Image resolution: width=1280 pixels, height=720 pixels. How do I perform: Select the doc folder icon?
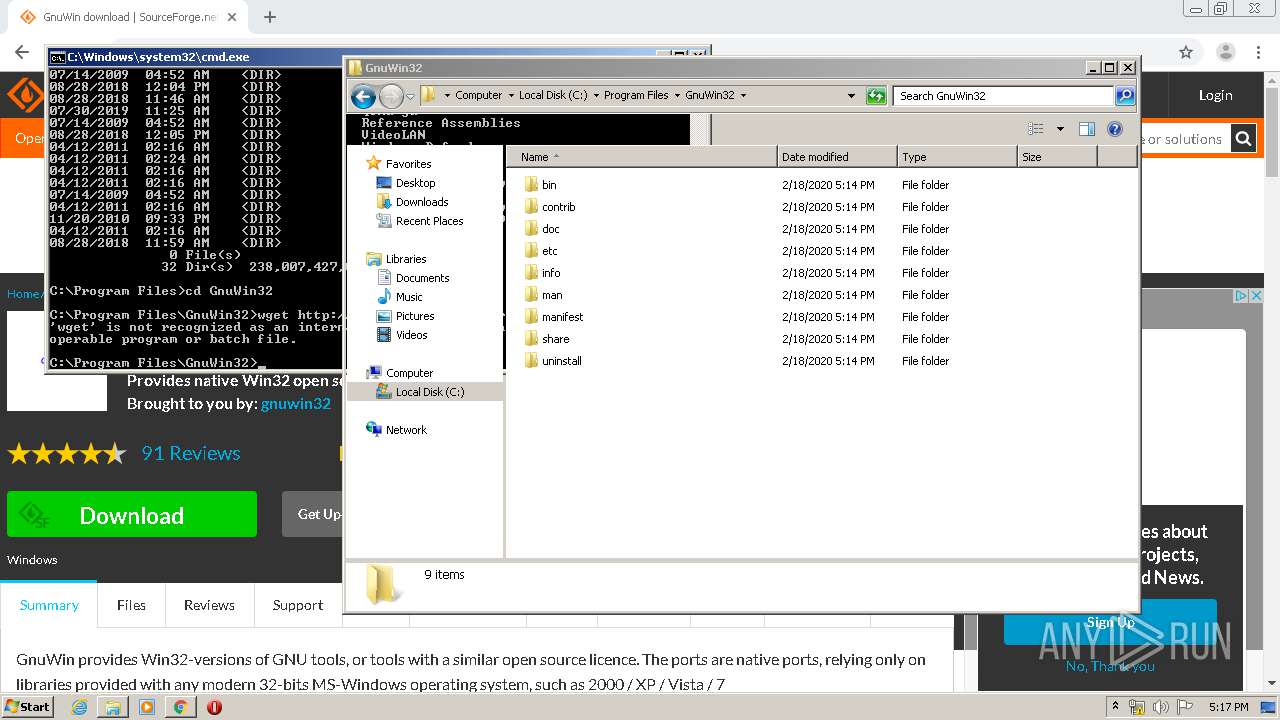531,229
